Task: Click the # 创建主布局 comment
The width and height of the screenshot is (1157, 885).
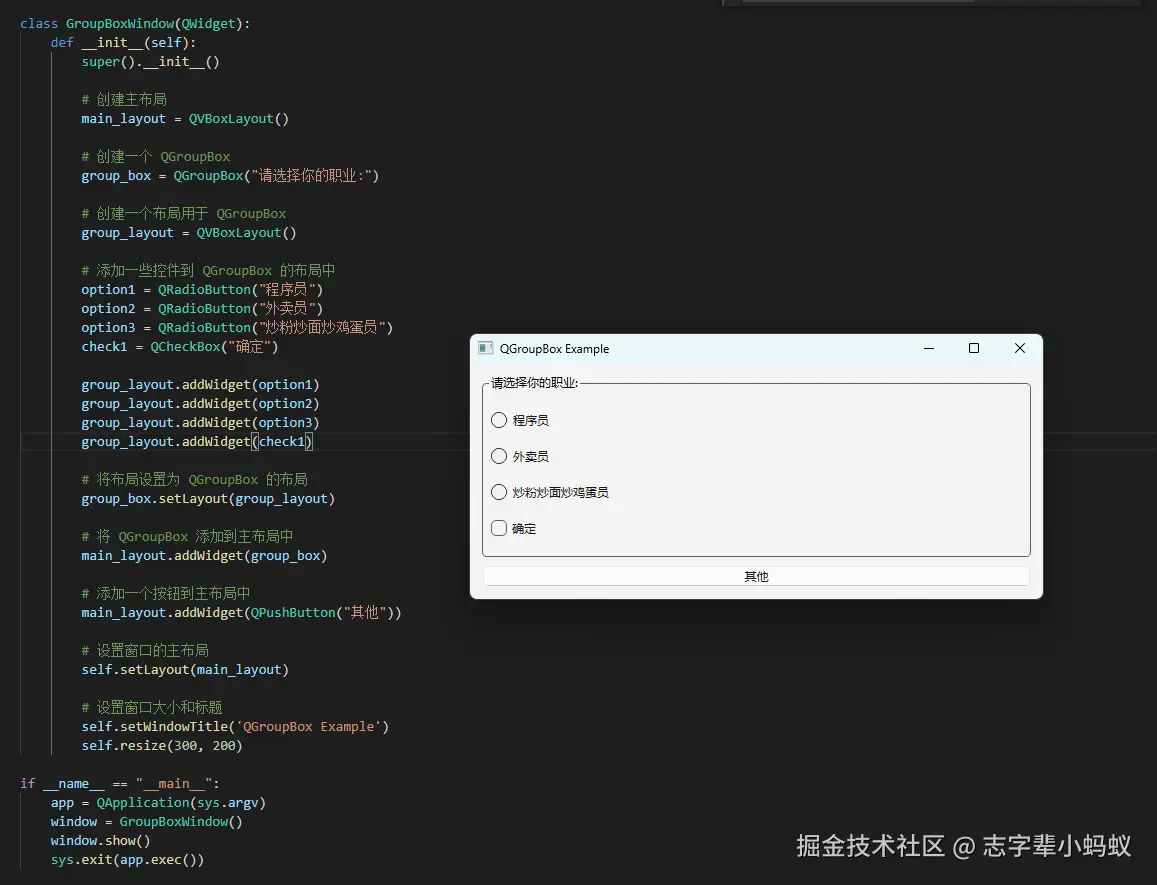Action: click(x=124, y=100)
